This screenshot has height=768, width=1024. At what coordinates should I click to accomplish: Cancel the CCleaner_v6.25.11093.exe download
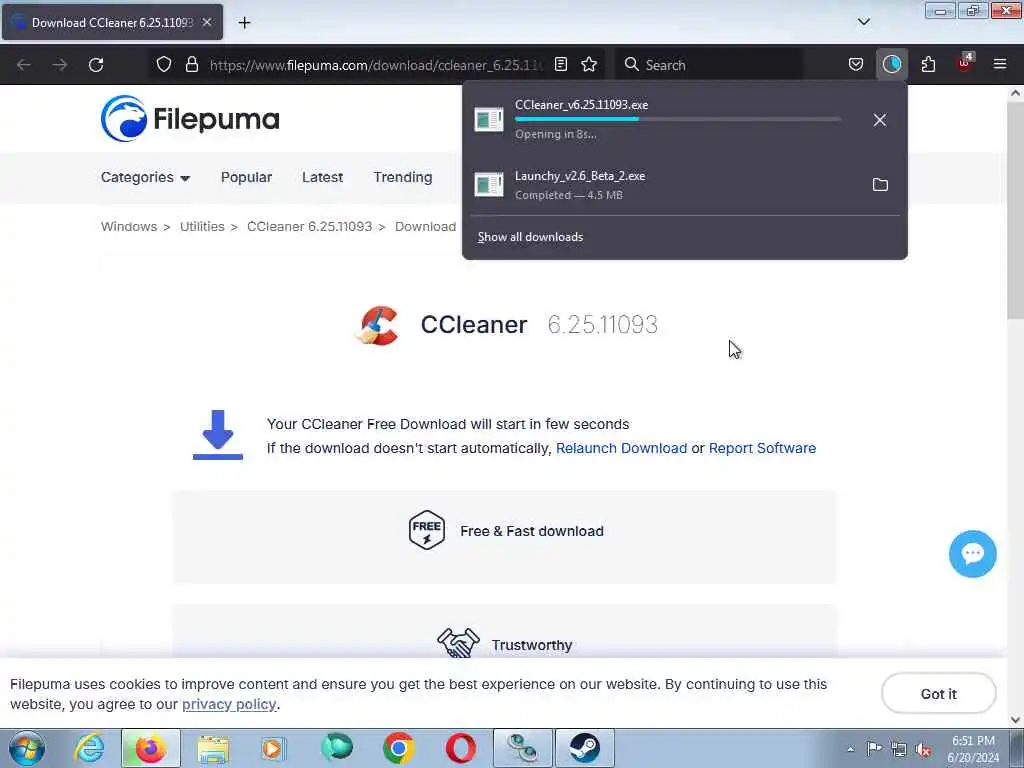pyautogui.click(x=880, y=120)
